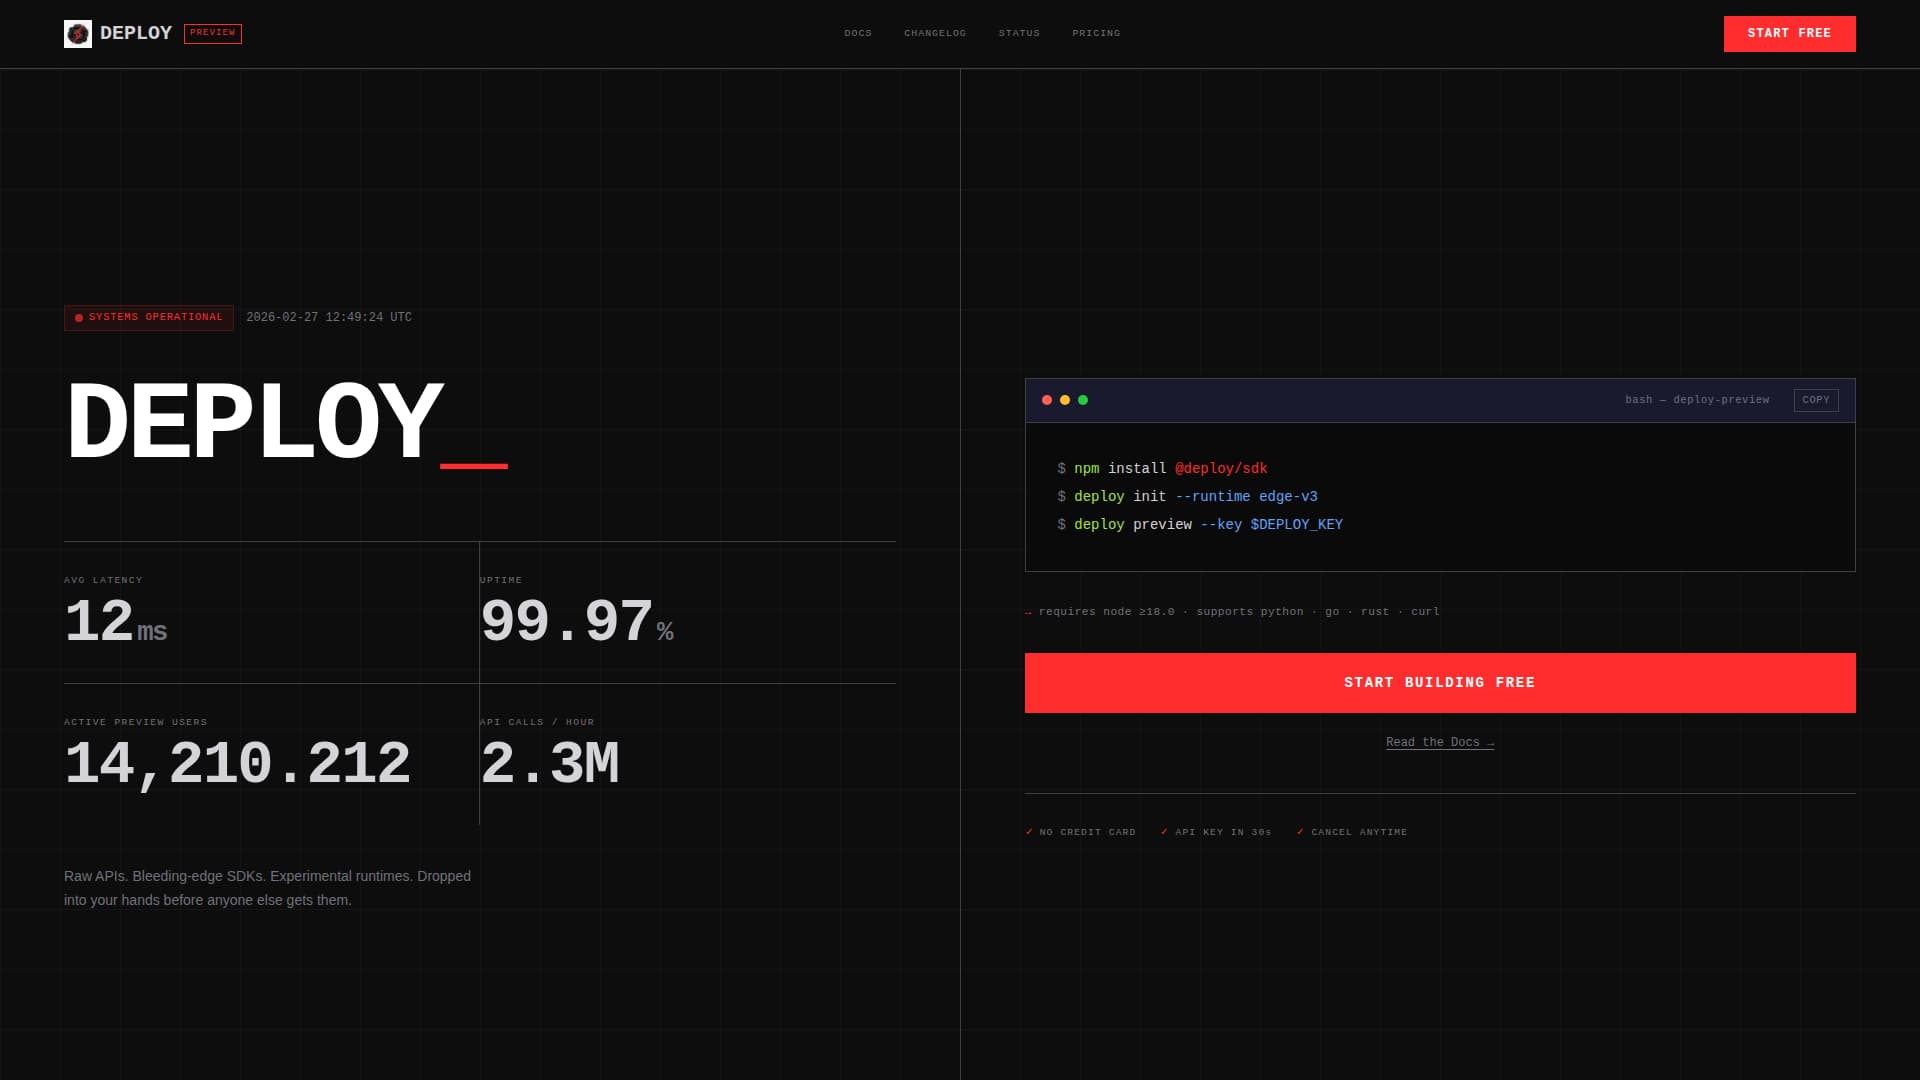This screenshot has height=1080, width=1920.
Task: Click the AVG LATENCY label
Action: [103, 580]
